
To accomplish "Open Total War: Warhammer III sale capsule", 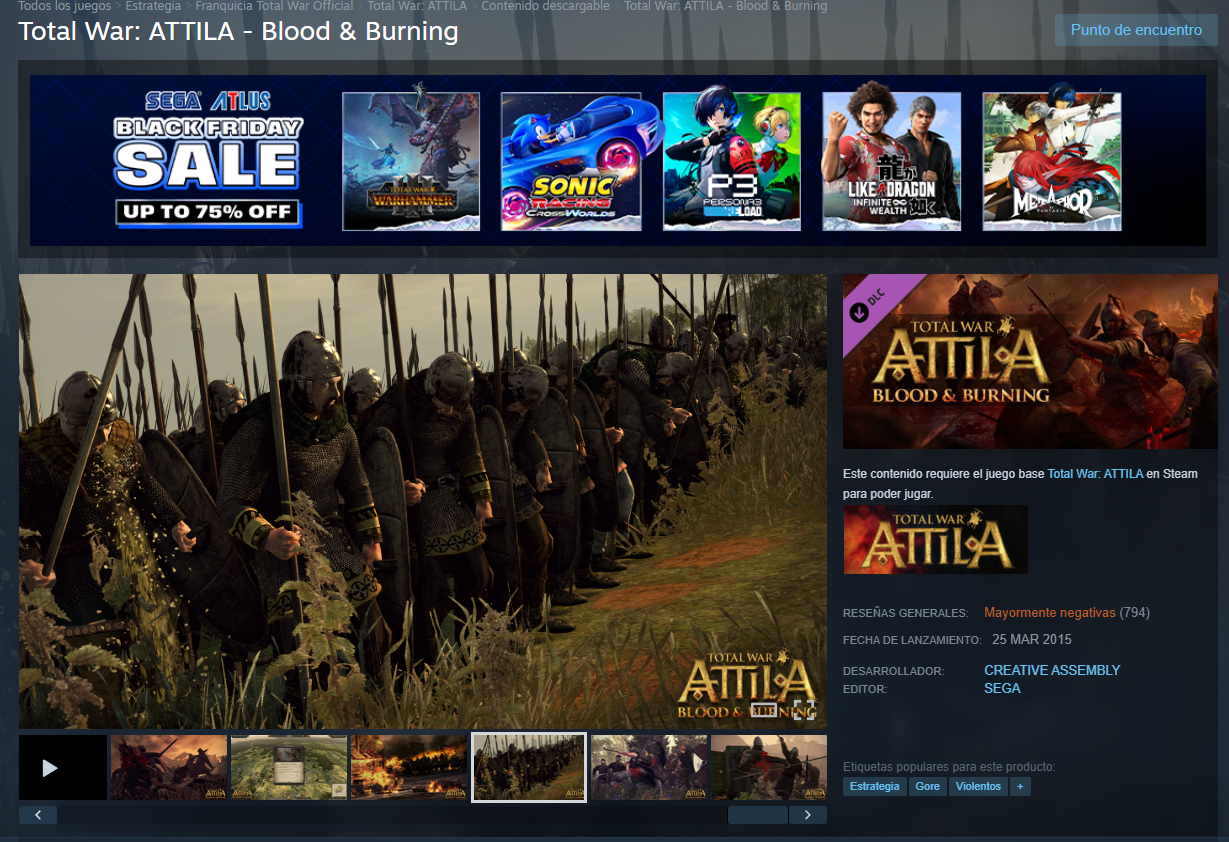I will coord(411,162).
